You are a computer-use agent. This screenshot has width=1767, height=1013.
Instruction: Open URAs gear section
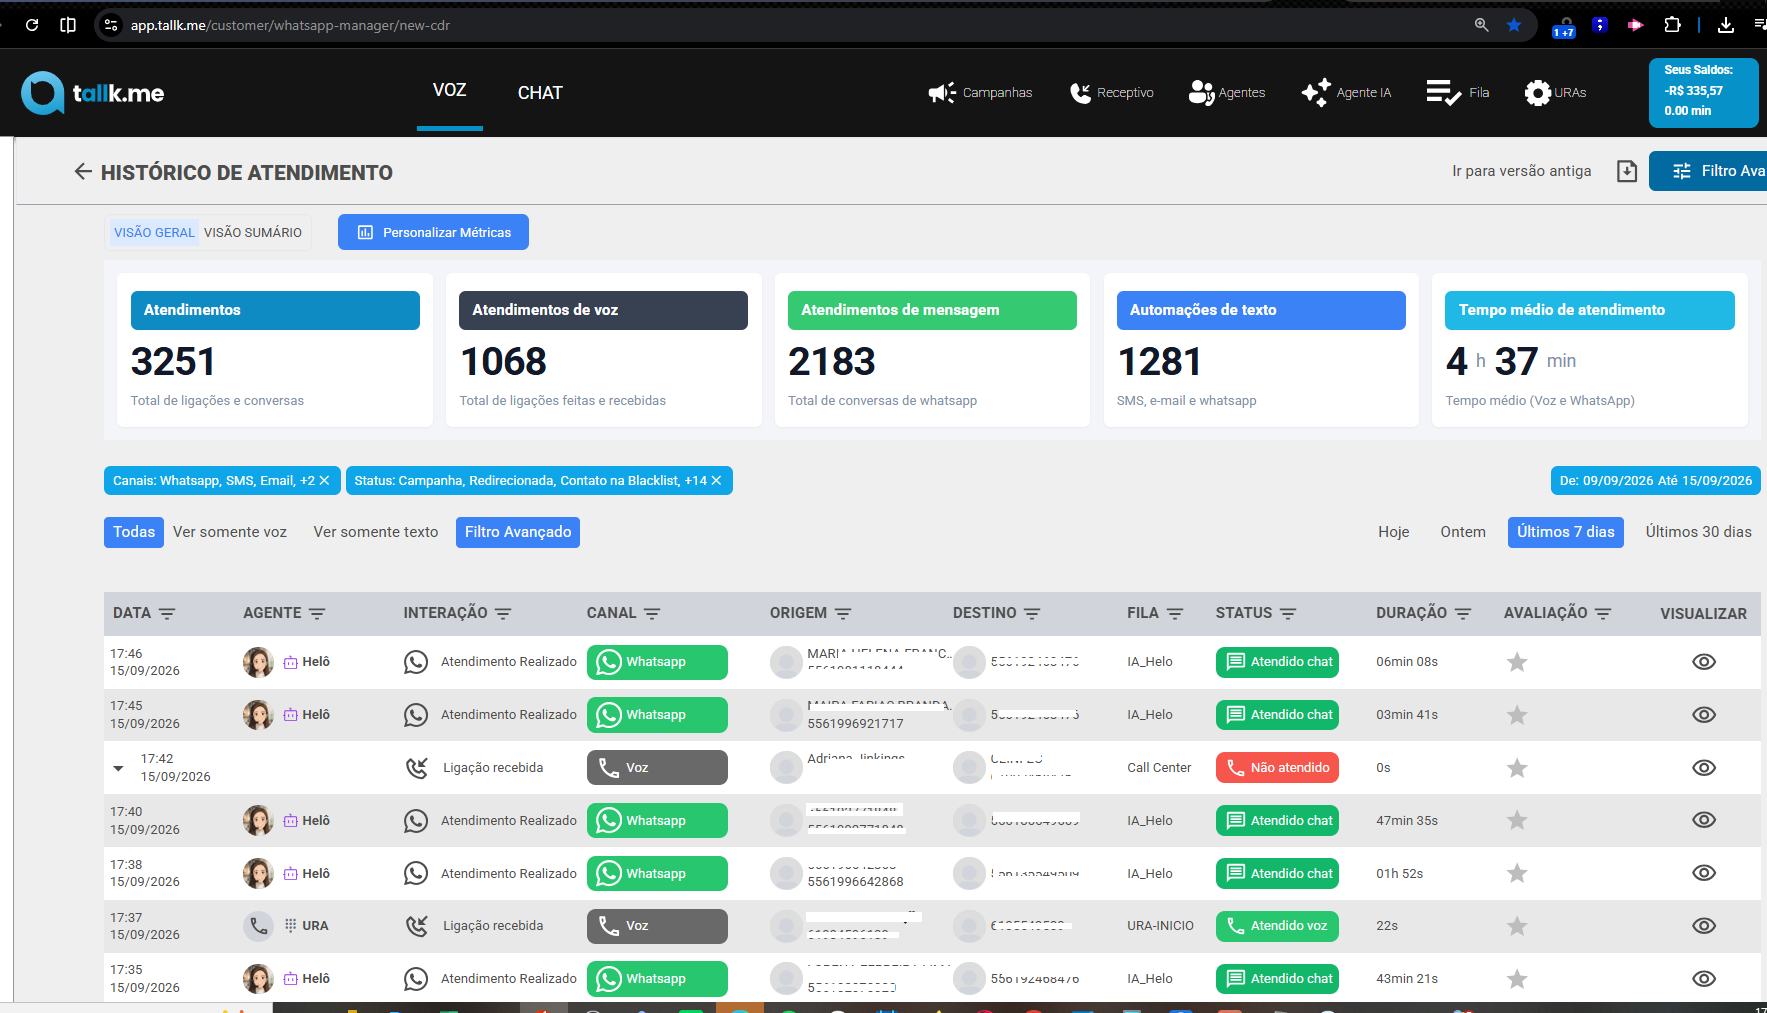point(1555,93)
